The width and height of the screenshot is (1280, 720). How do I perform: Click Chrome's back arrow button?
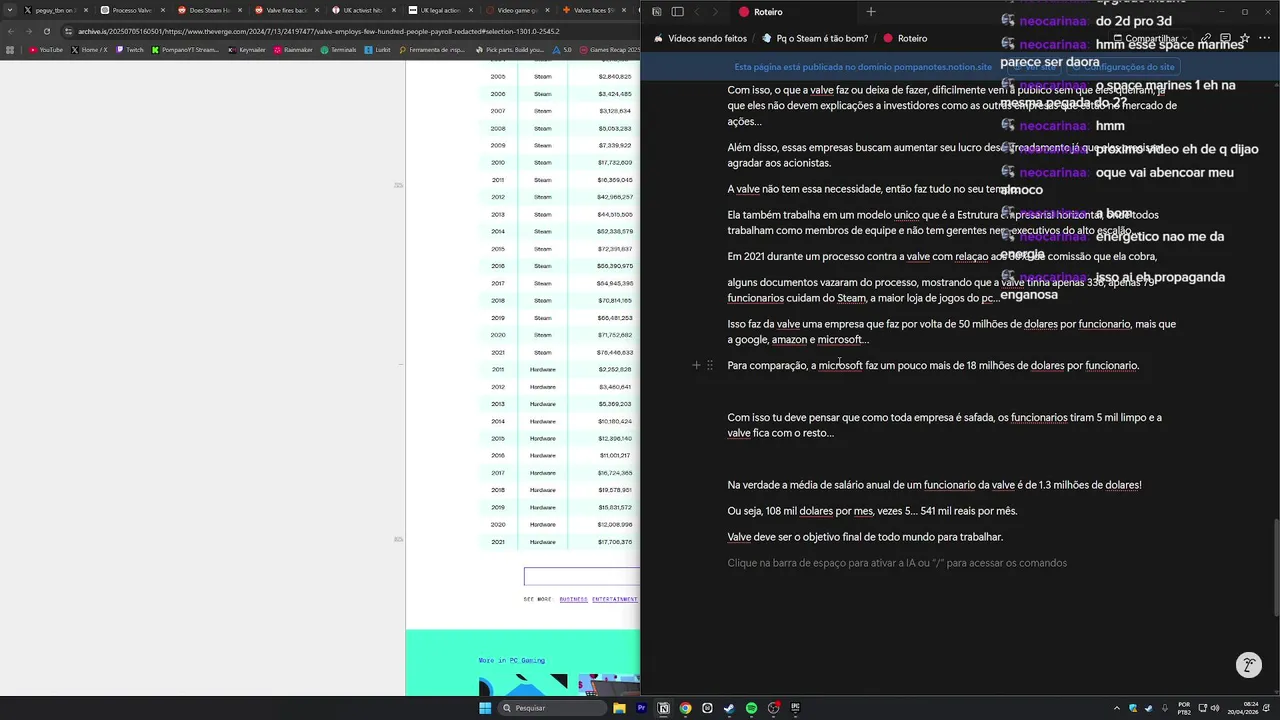(10, 31)
